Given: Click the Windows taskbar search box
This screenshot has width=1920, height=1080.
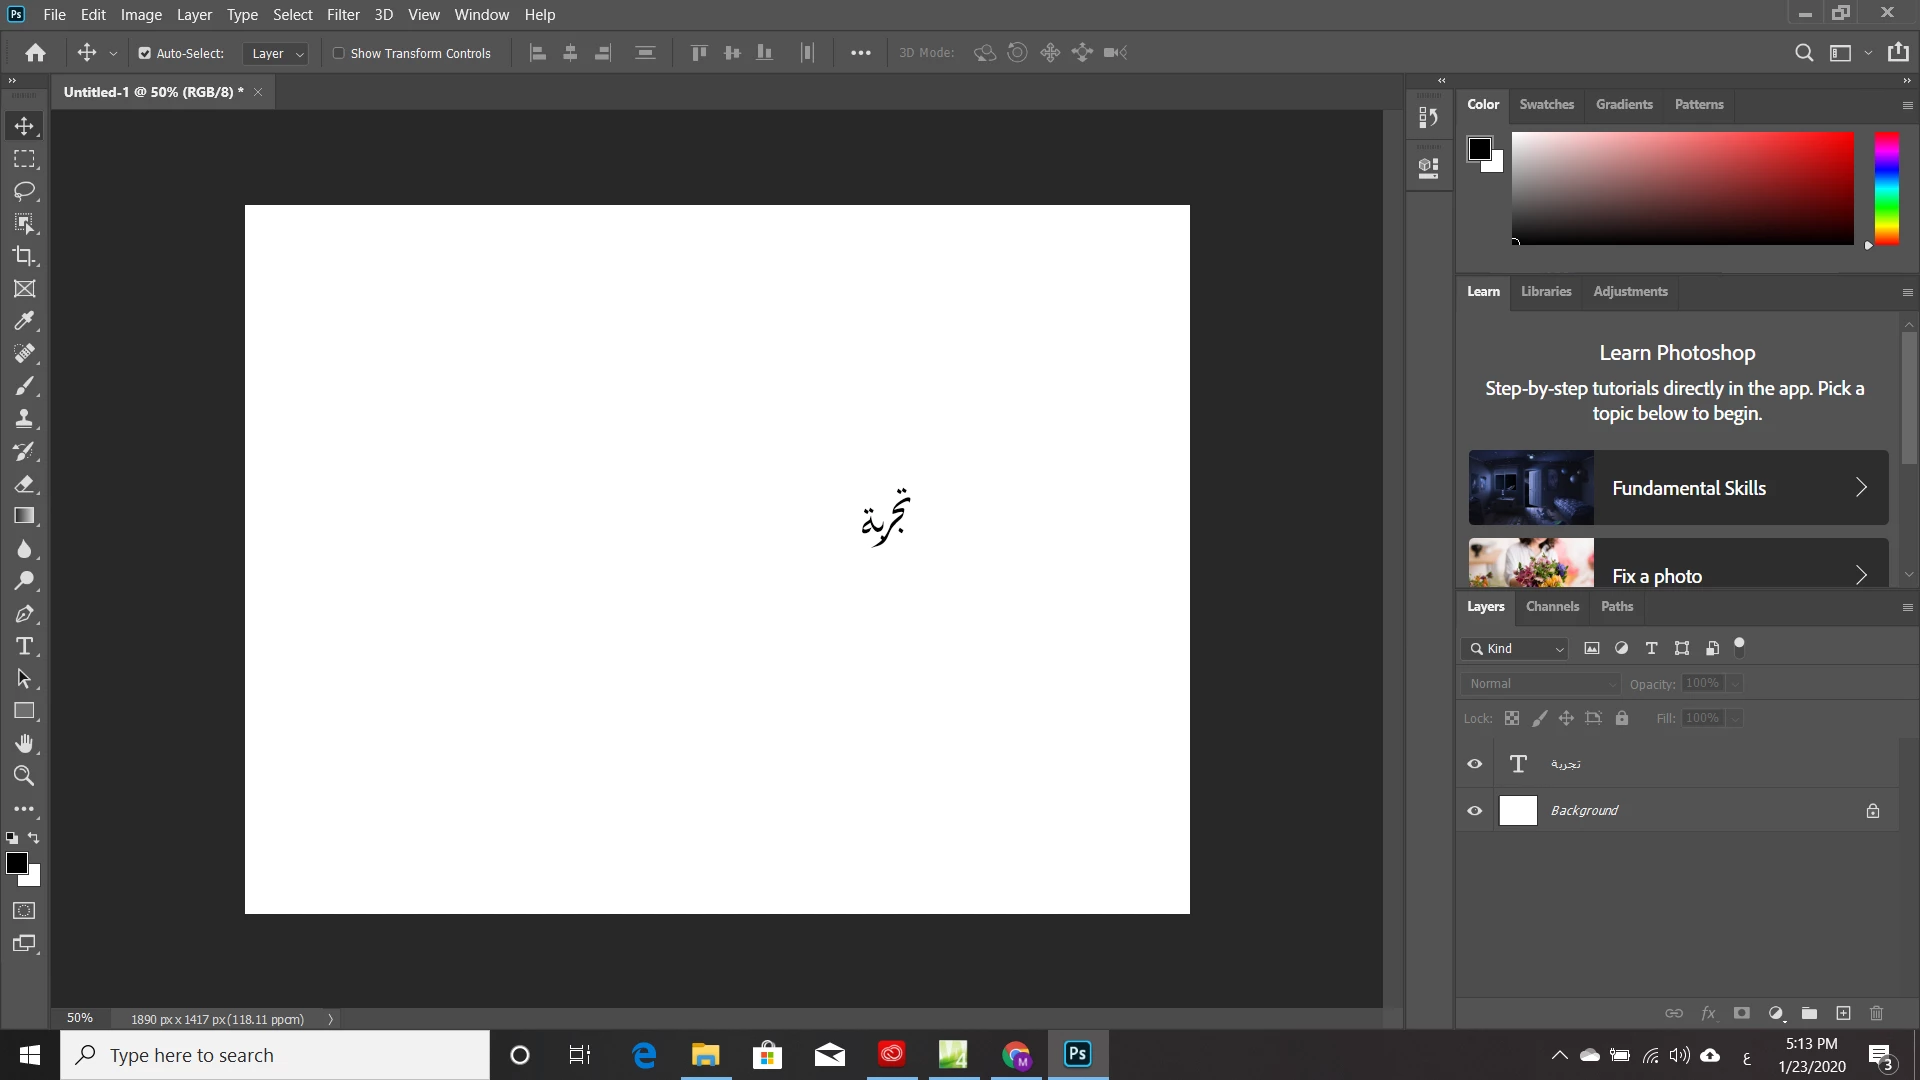Looking at the screenshot, I should coord(275,1055).
